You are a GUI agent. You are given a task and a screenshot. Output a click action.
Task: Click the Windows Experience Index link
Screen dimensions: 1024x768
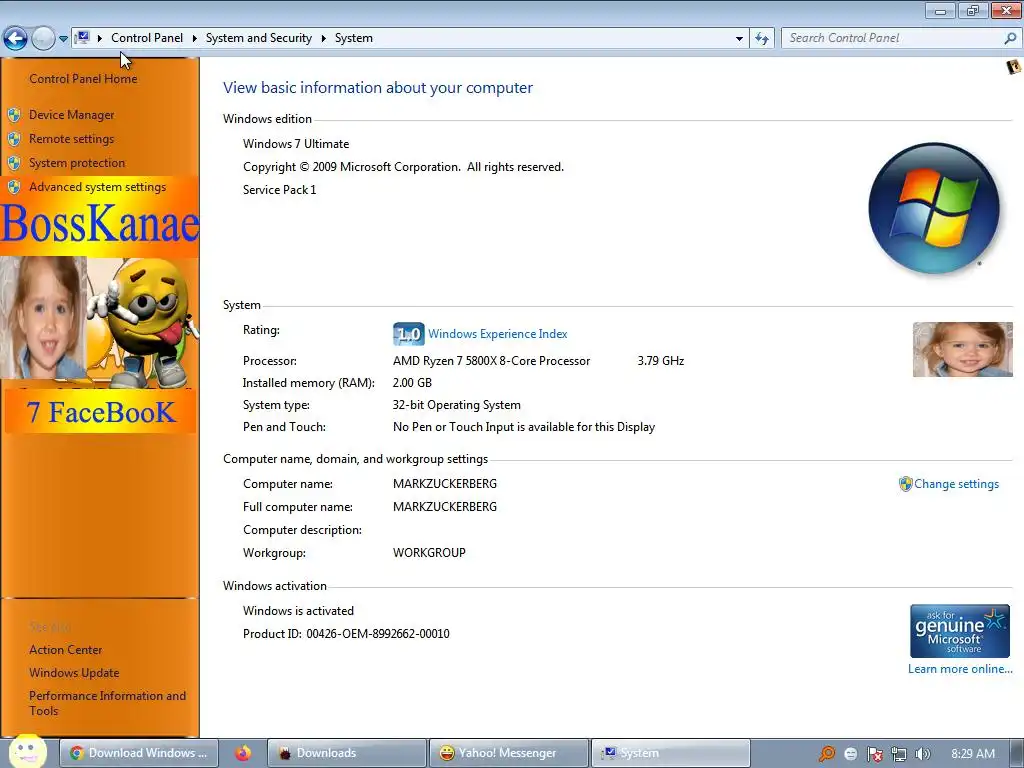coord(498,334)
